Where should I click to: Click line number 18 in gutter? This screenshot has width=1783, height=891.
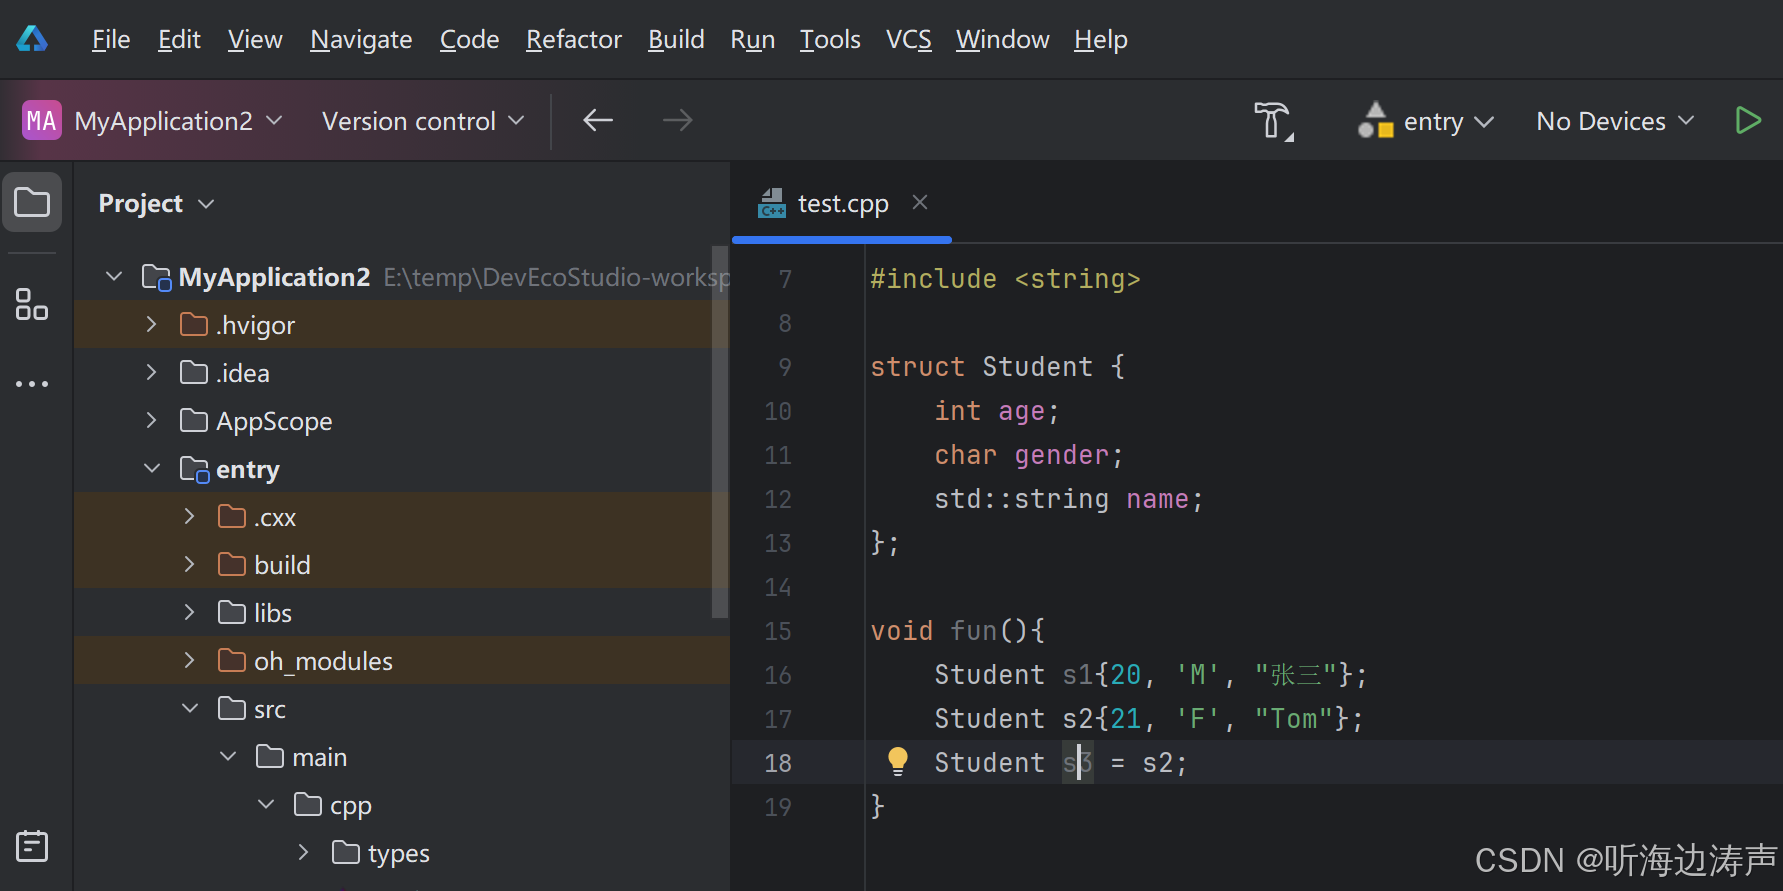778,763
